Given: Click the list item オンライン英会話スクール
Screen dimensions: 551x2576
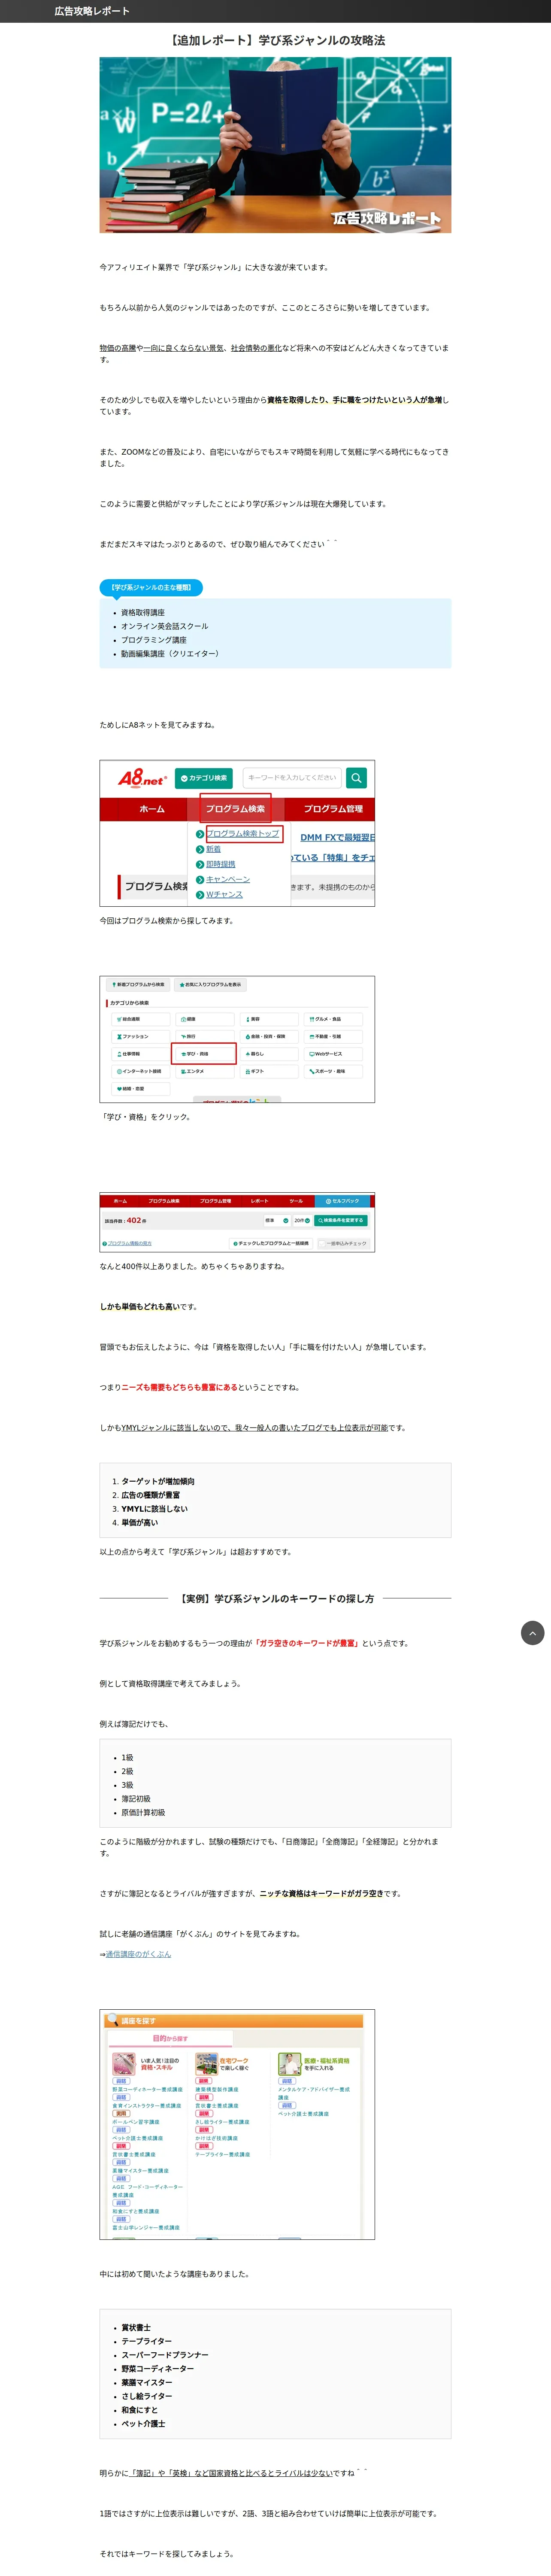Looking at the screenshot, I should [165, 626].
